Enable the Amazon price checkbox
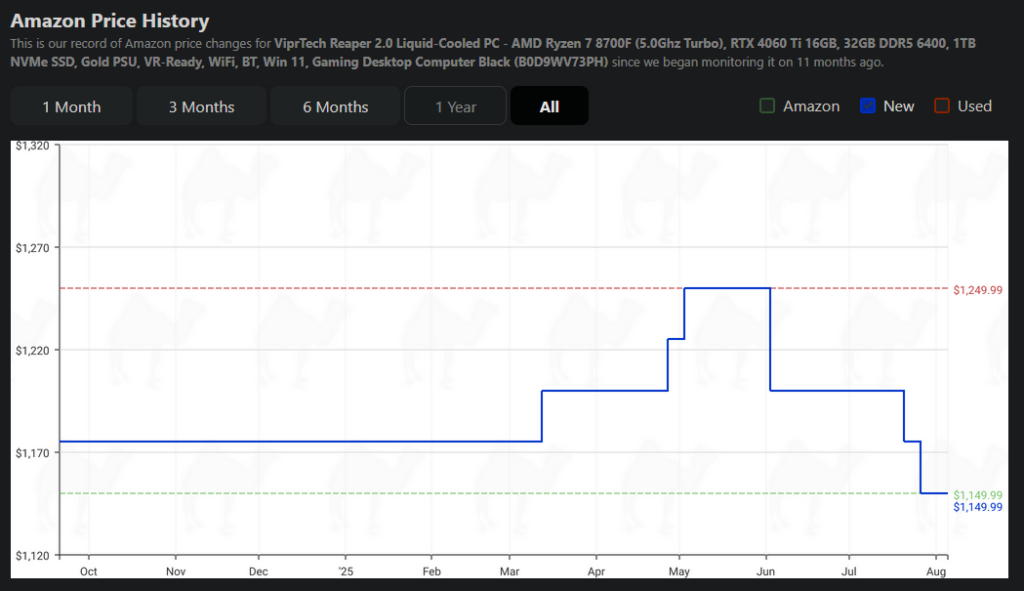The image size is (1024, 591). point(767,106)
